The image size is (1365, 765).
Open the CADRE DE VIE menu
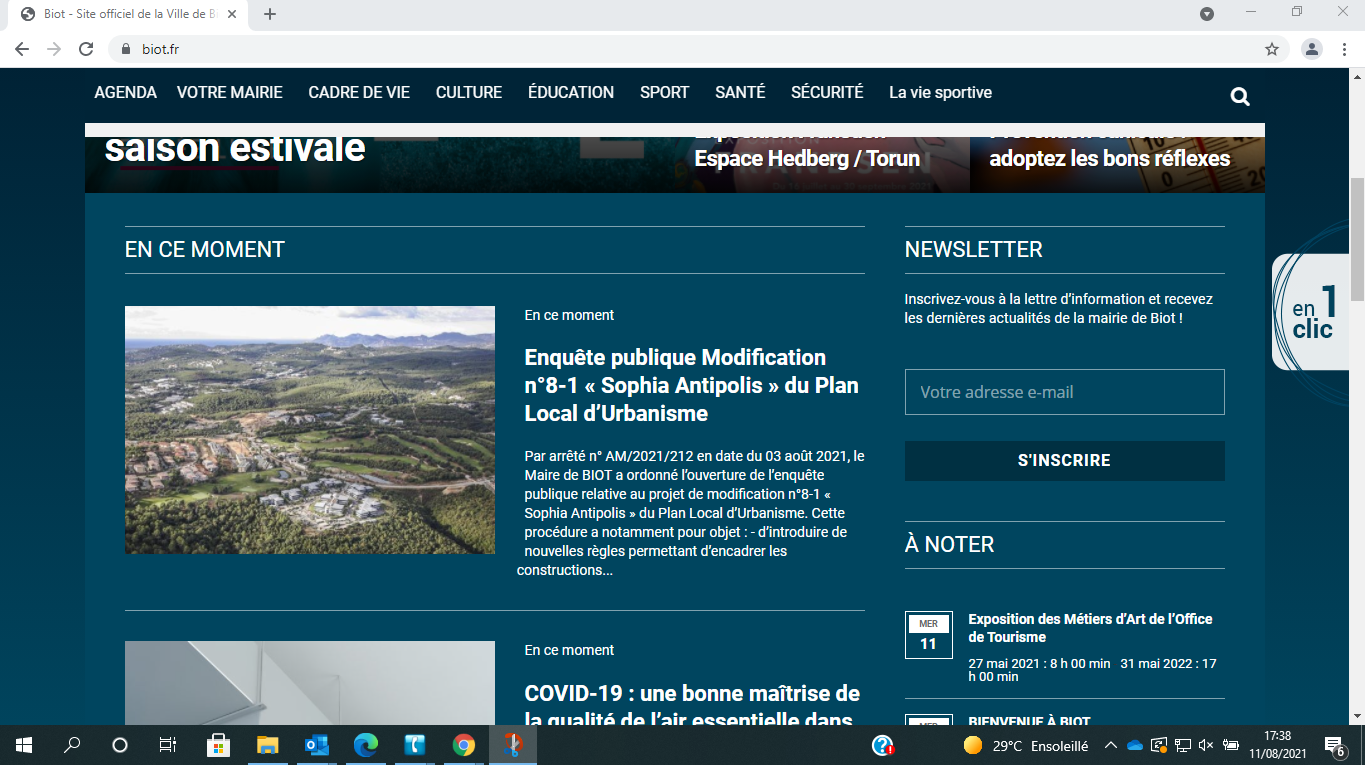pyautogui.click(x=359, y=92)
